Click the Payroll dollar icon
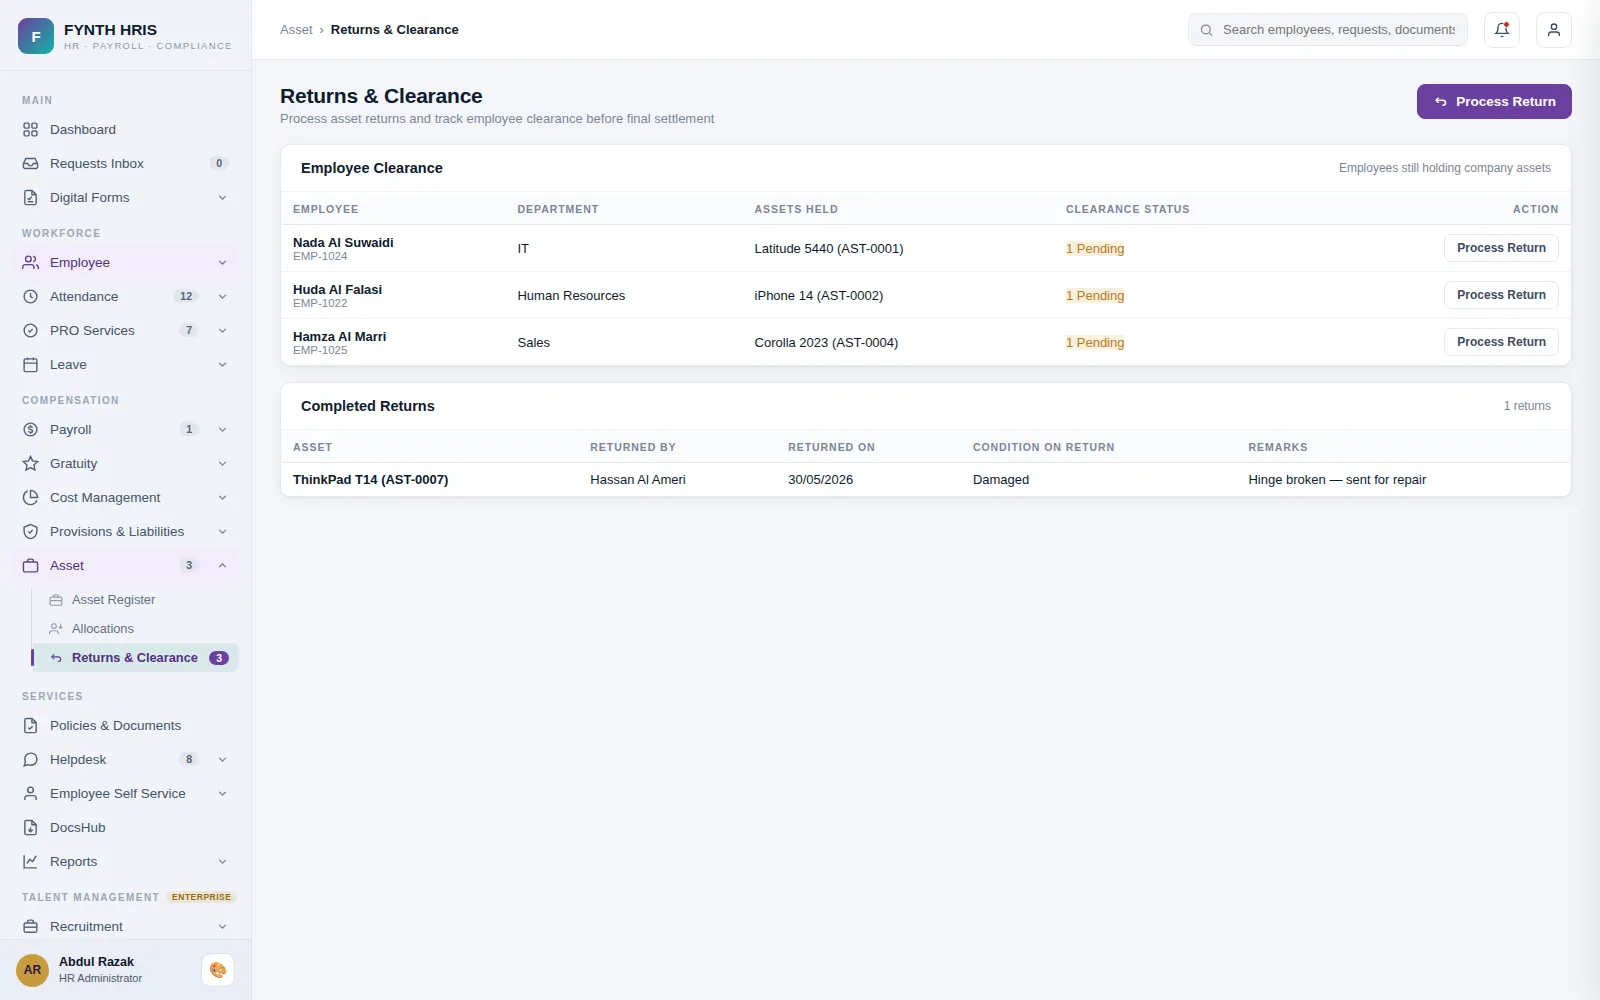Image resolution: width=1600 pixels, height=1000 pixels. click(x=31, y=430)
